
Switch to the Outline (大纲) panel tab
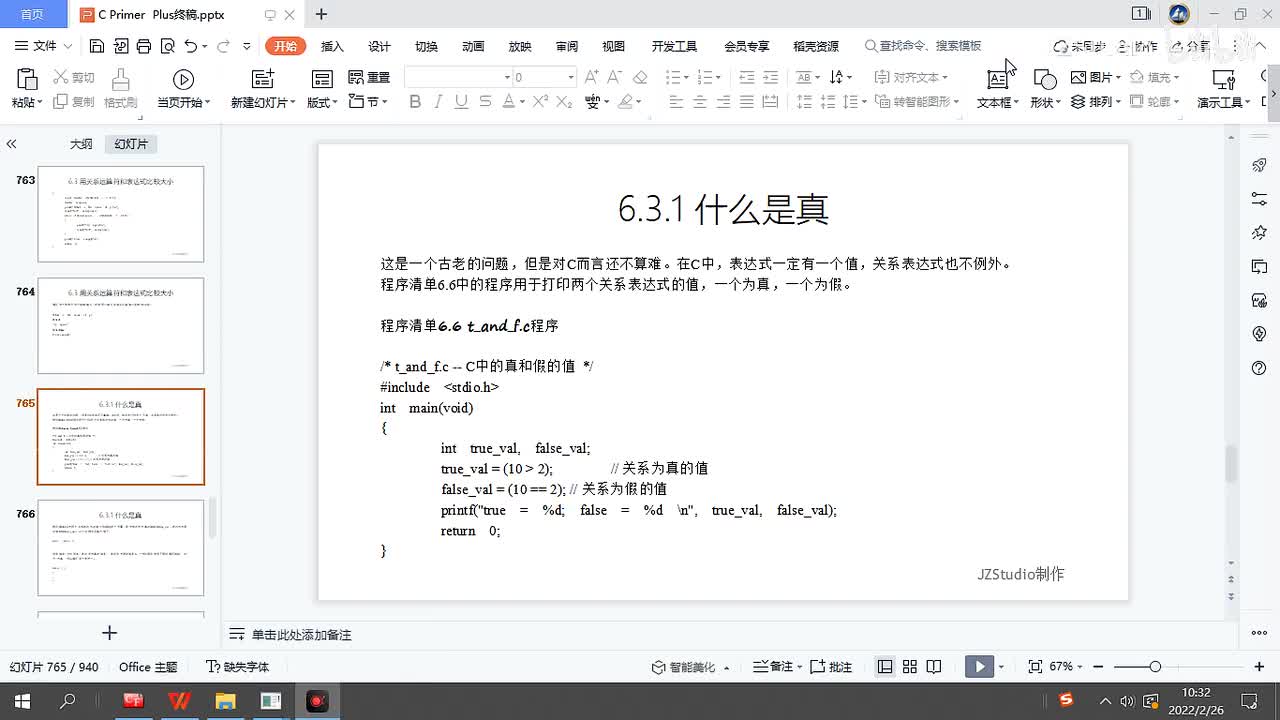pos(81,144)
